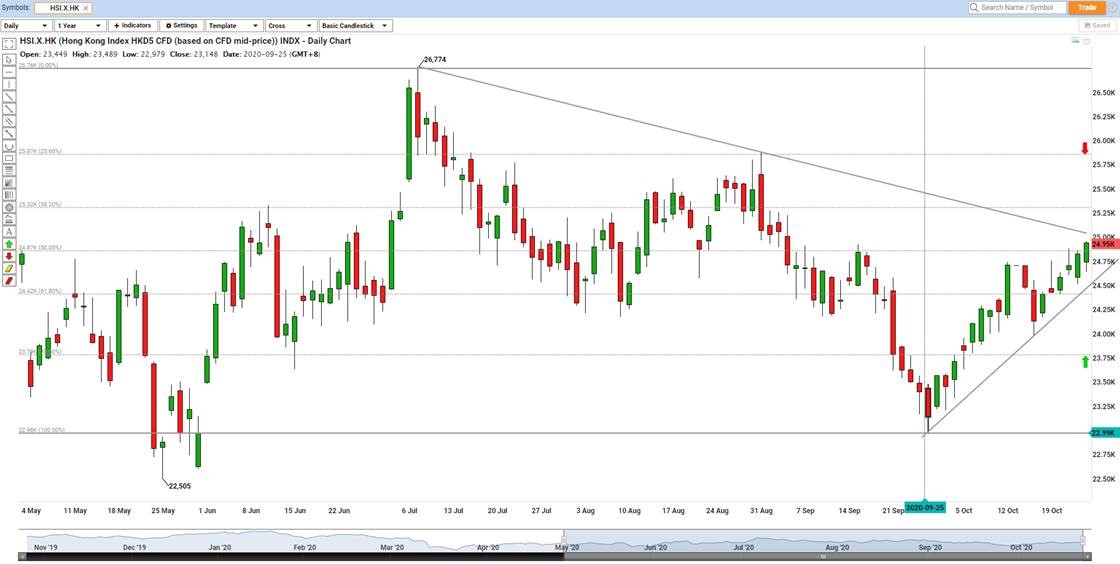Click the right handle of navigator range slider
The image size is (1120, 564).
pyautogui.click(x=1084, y=540)
